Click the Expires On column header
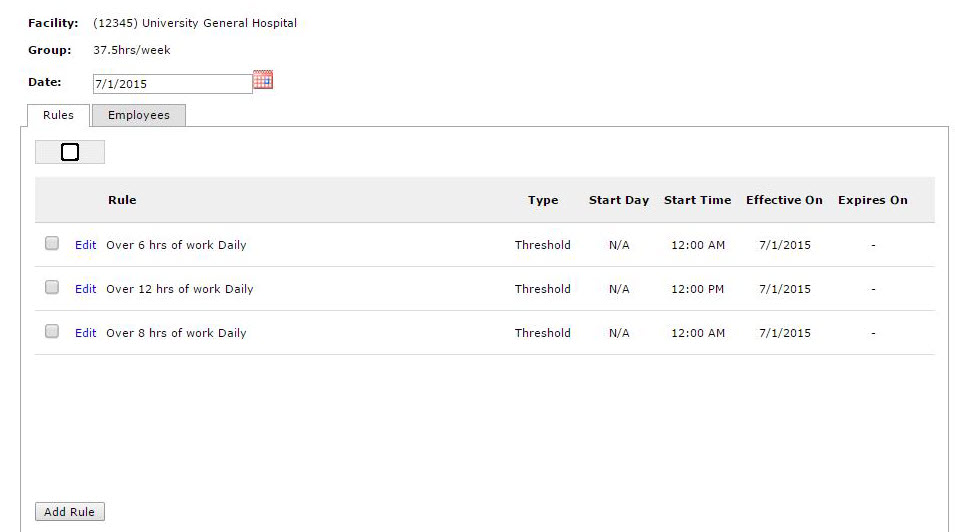Screen dimensions: 955x532 pyautogui.click(x=873, y=200)
